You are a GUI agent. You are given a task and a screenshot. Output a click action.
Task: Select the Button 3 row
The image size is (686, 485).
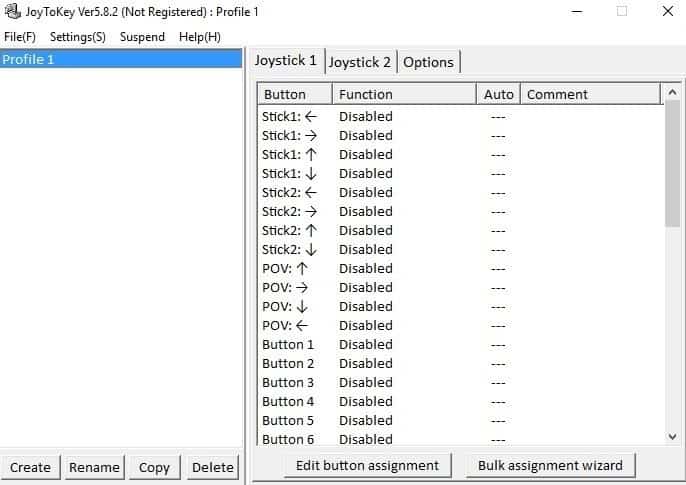click(x=461, y=383)
